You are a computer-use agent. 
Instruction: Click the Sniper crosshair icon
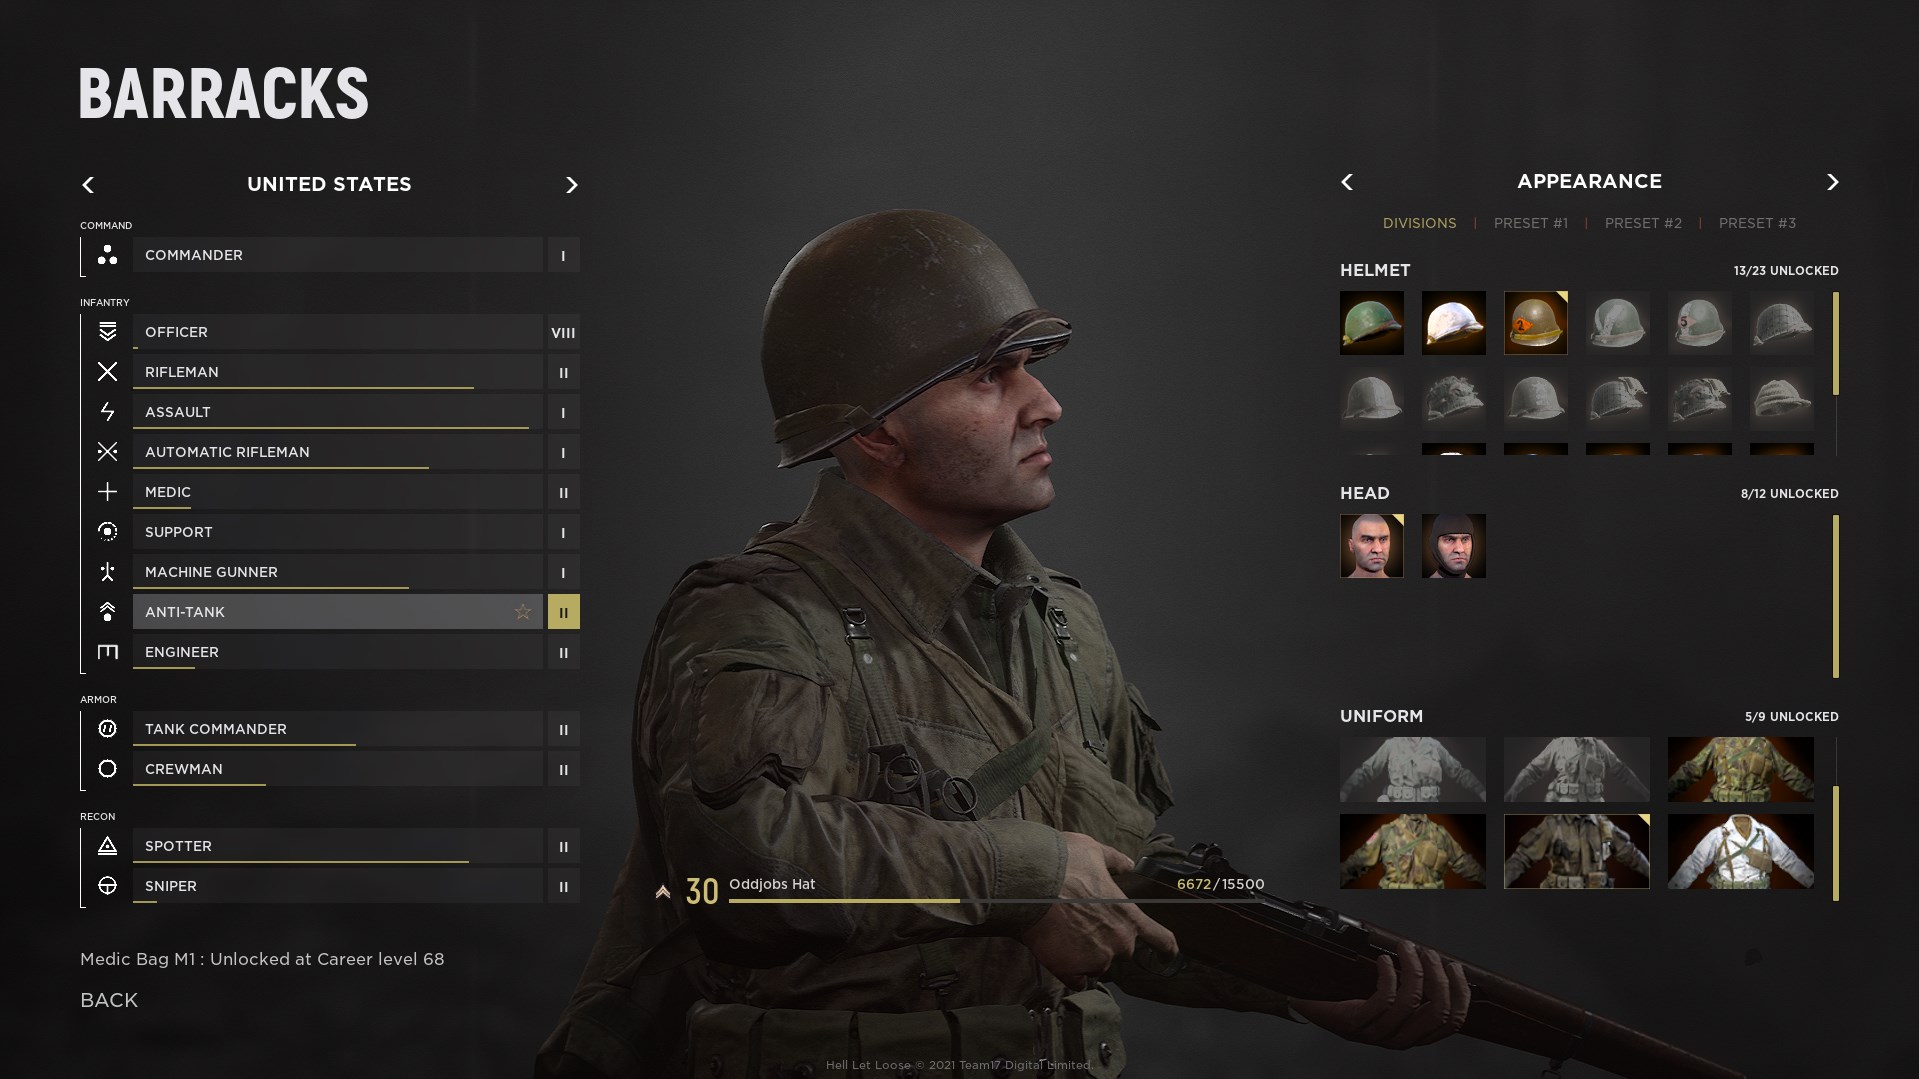(x=107, y=886)
